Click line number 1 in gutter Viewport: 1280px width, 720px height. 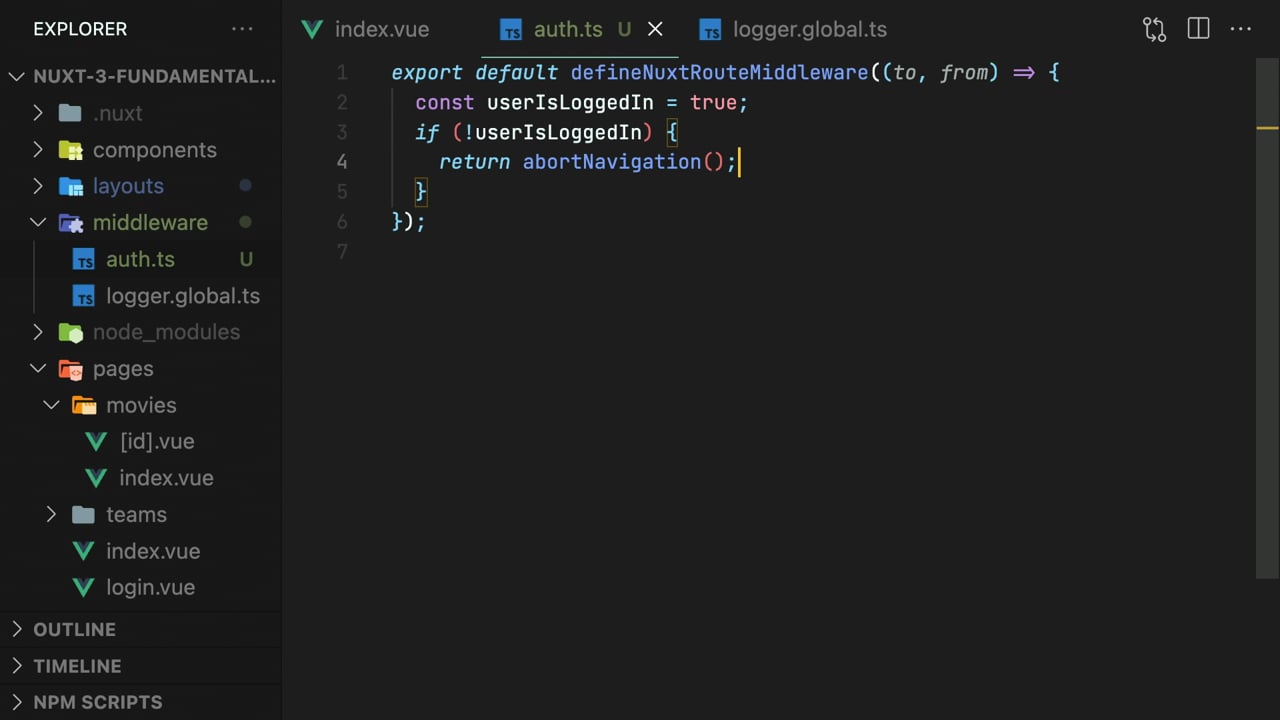tap(342, 72)
